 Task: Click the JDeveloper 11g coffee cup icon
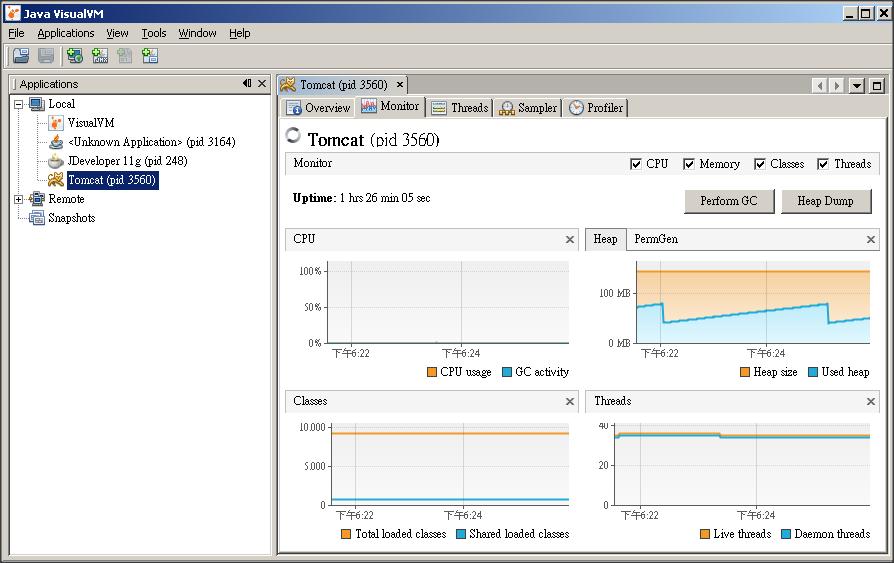coord(56,161)
